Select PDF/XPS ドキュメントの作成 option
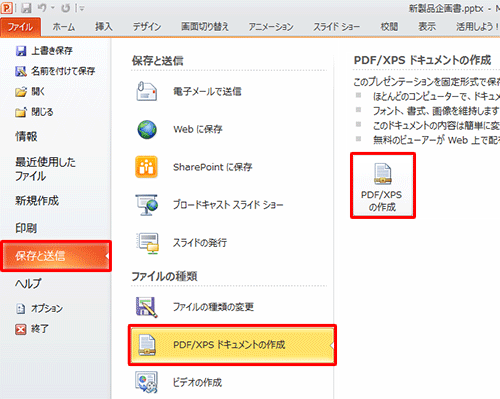The height and width of the screenshot is (399, 500). click(x=232, y=345)
